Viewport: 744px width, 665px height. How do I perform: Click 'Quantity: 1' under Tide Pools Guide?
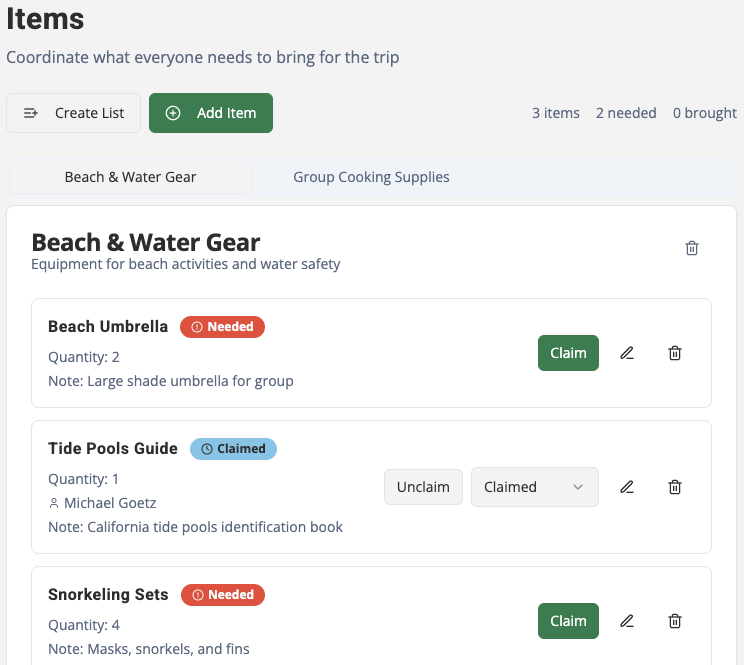click(x=84, y=479)
